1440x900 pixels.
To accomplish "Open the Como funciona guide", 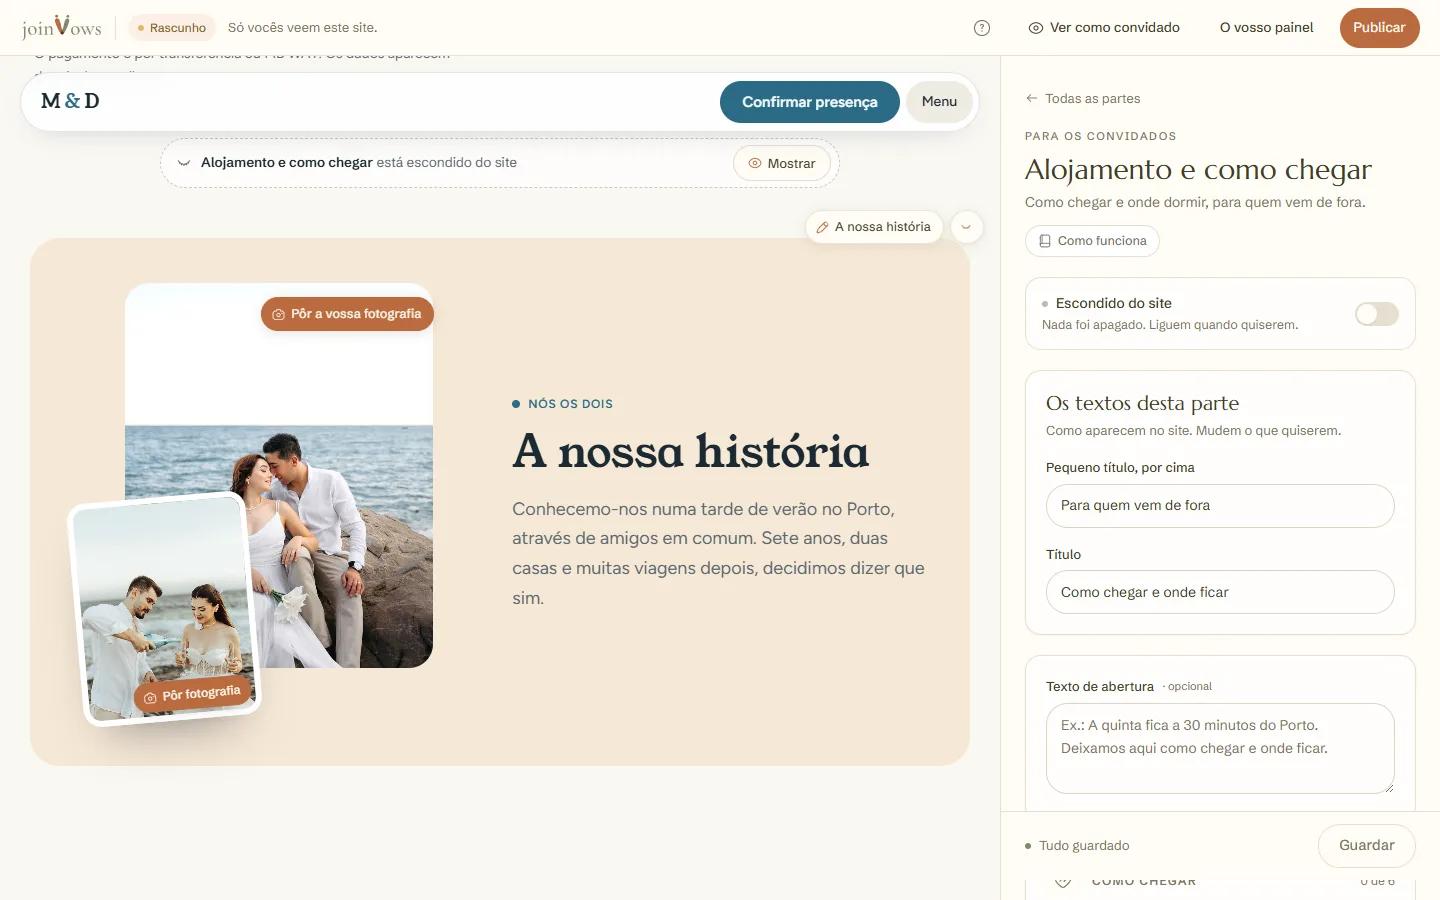I will pos(1092,241).
